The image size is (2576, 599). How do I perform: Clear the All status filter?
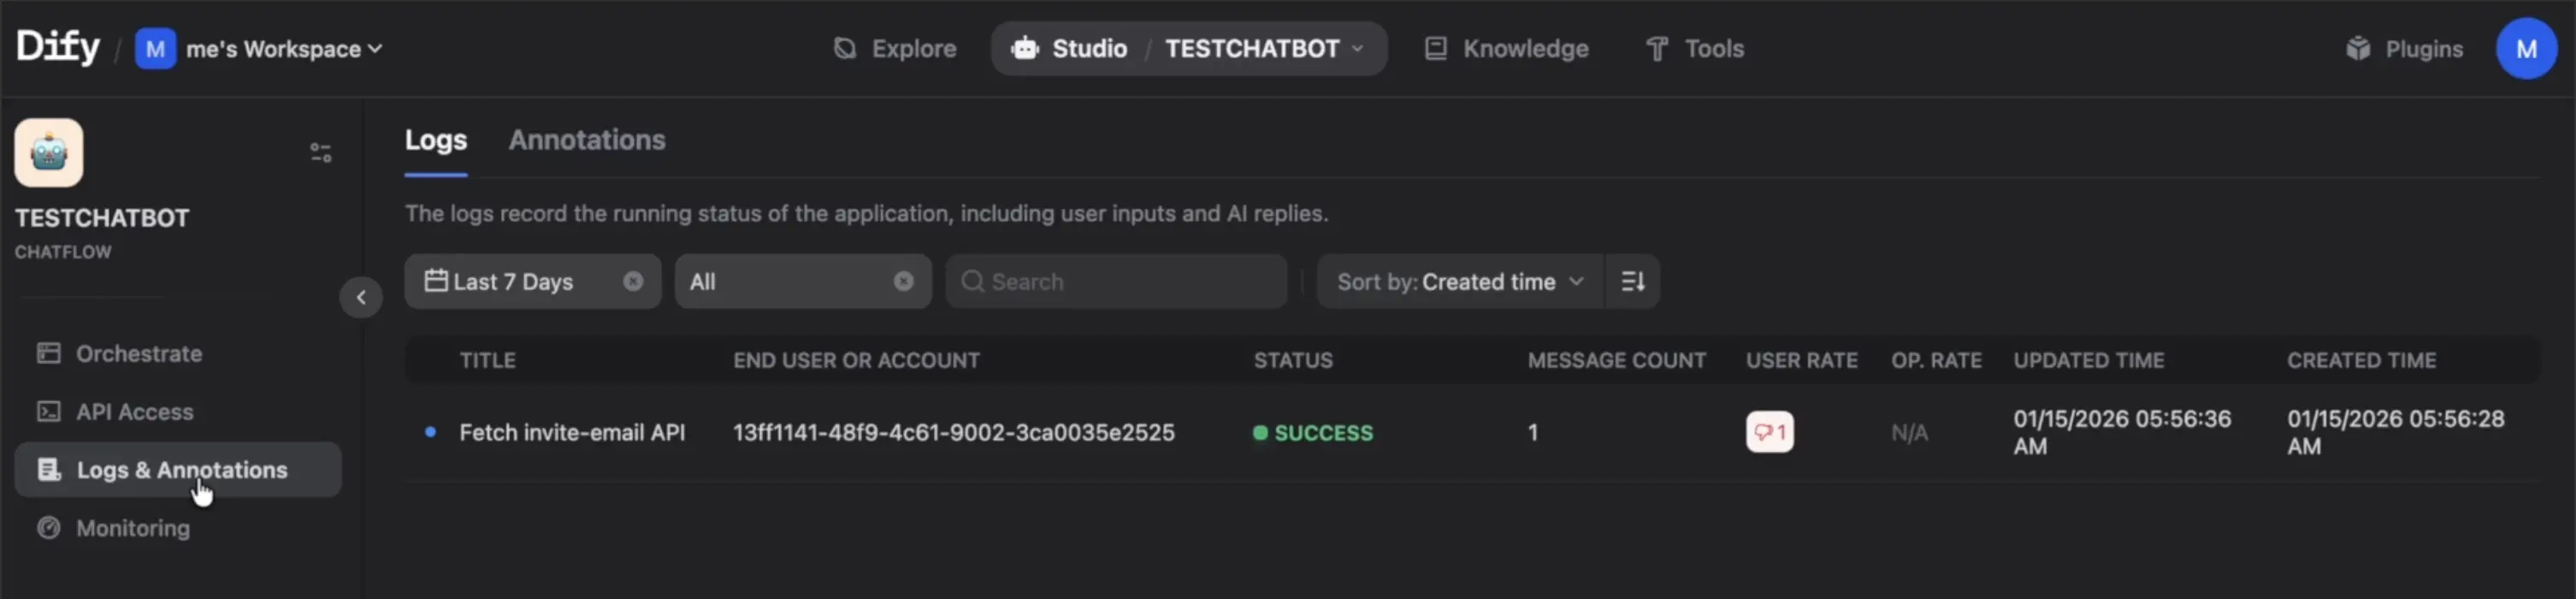pyautogui.click(x=903, y=282)
